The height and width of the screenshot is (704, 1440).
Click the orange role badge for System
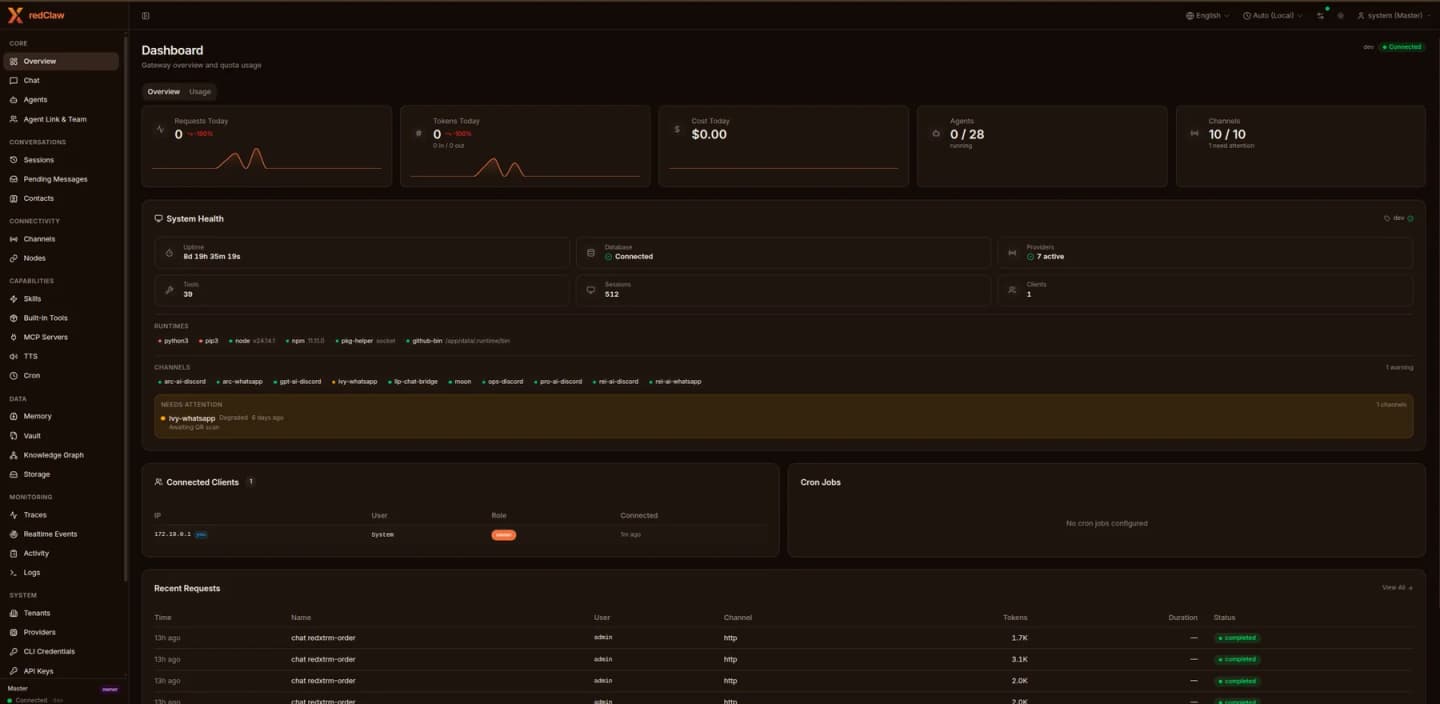504,535
